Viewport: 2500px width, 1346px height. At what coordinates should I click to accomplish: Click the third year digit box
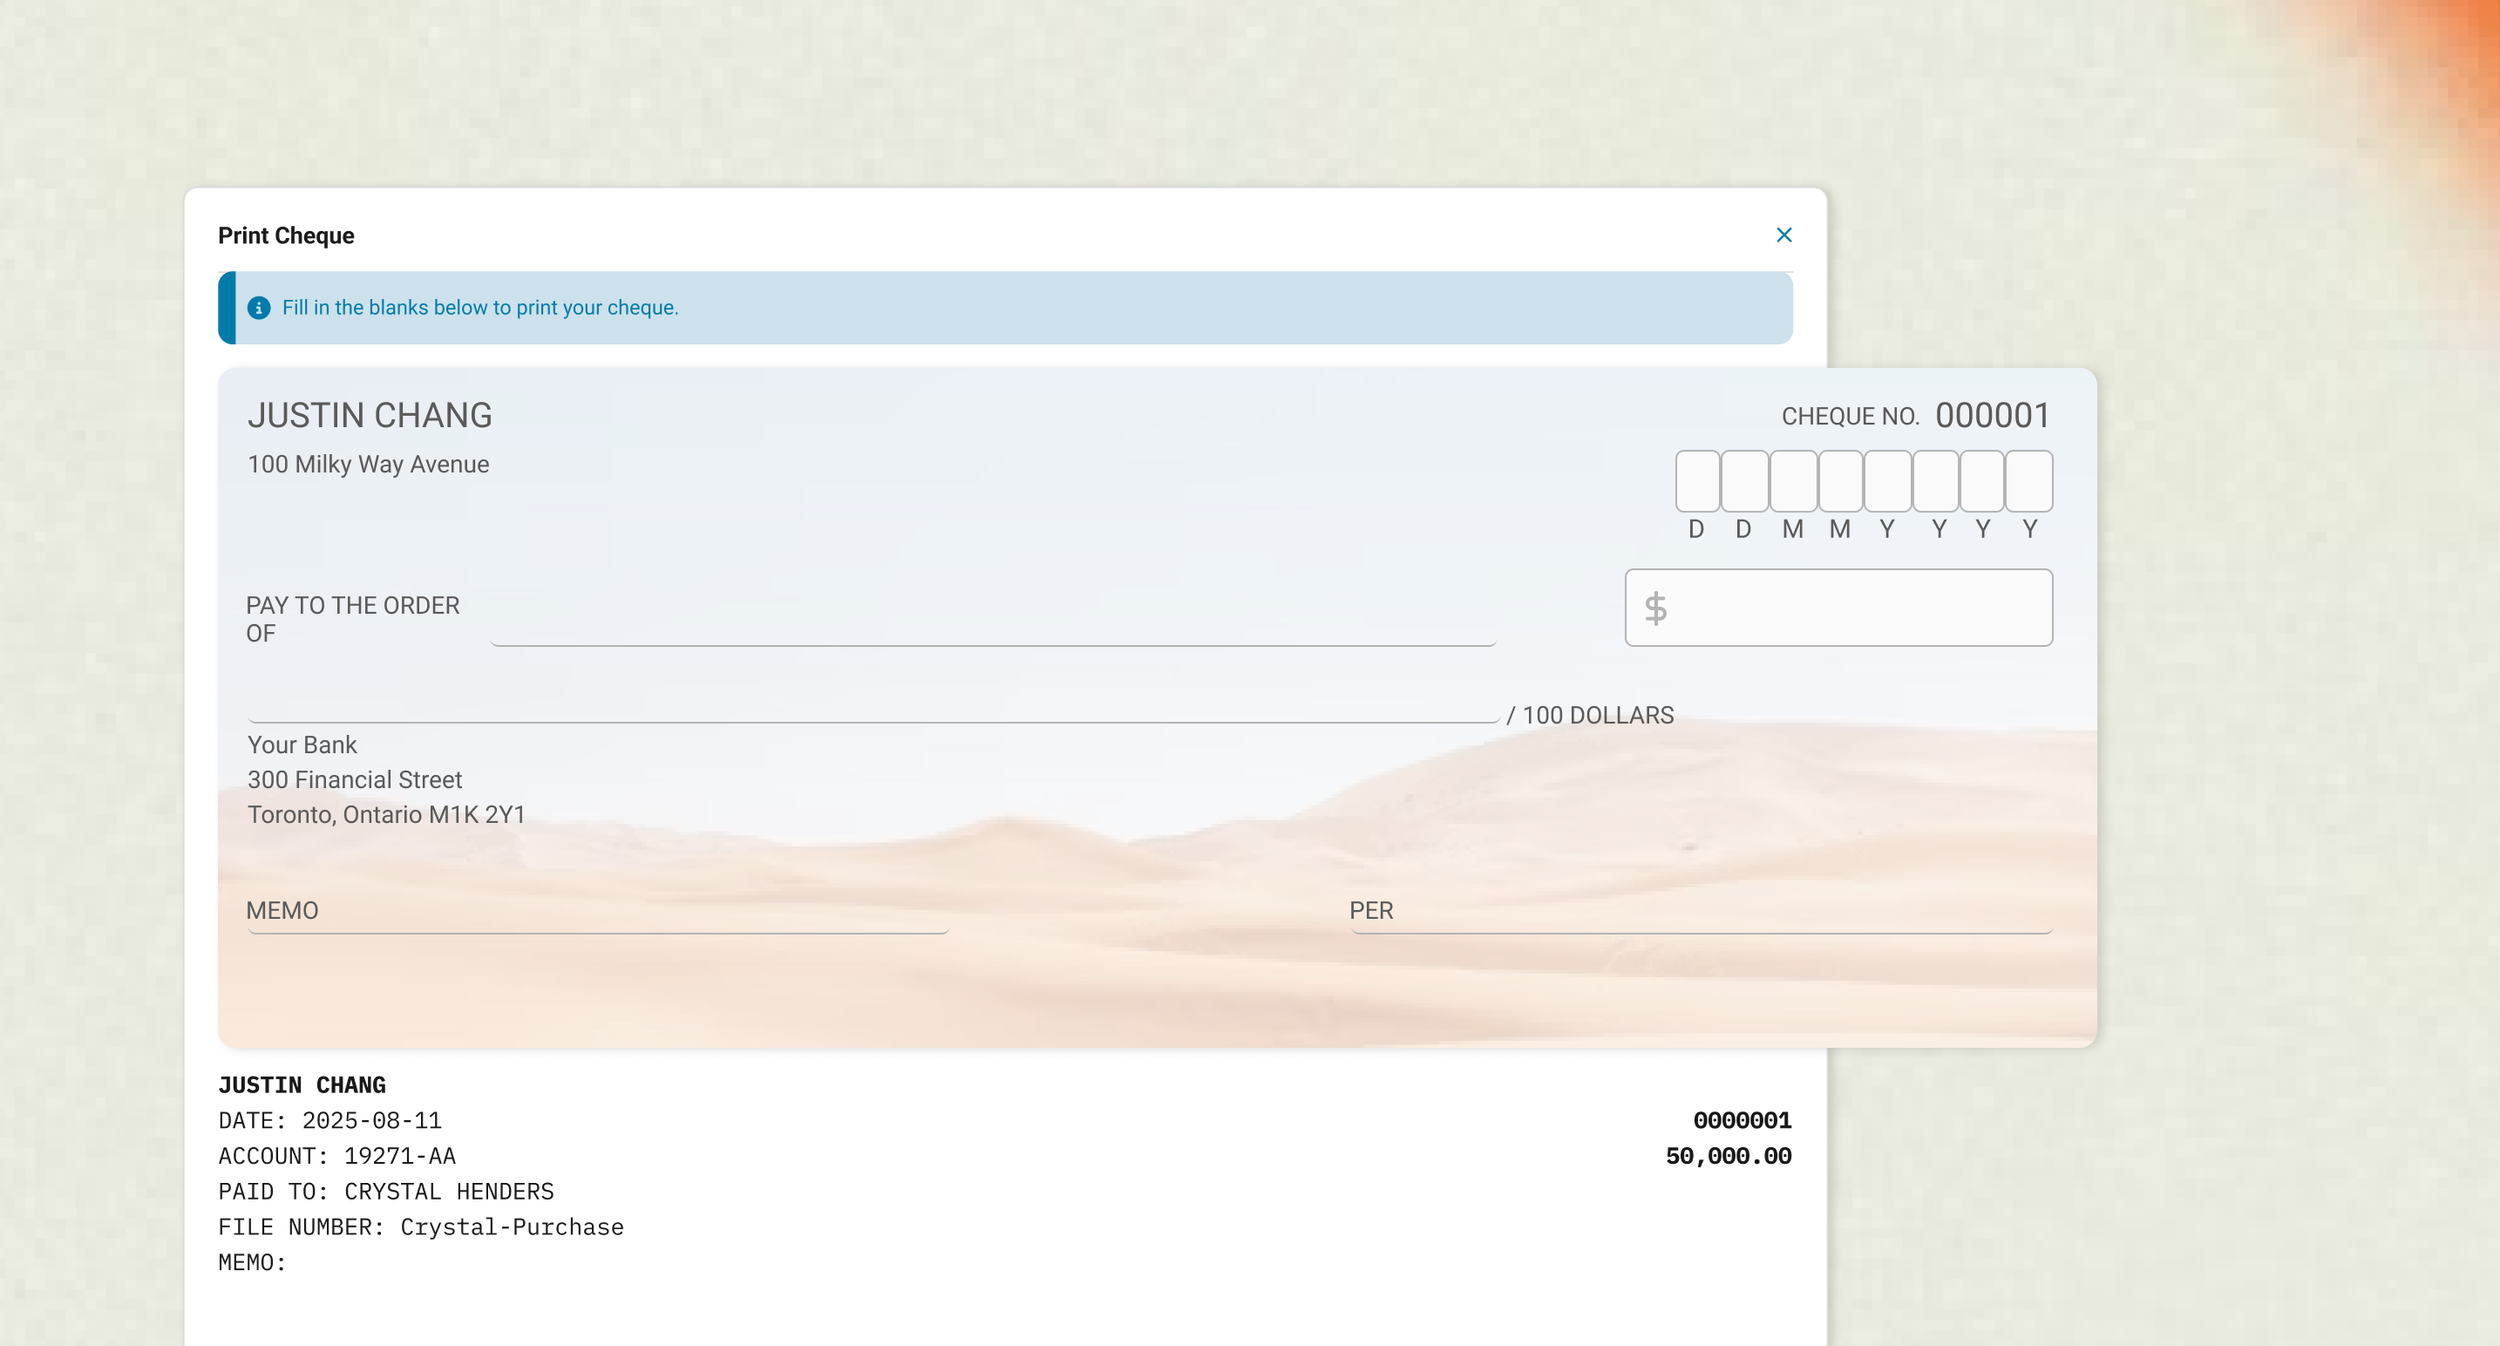tap(1982, 481)
